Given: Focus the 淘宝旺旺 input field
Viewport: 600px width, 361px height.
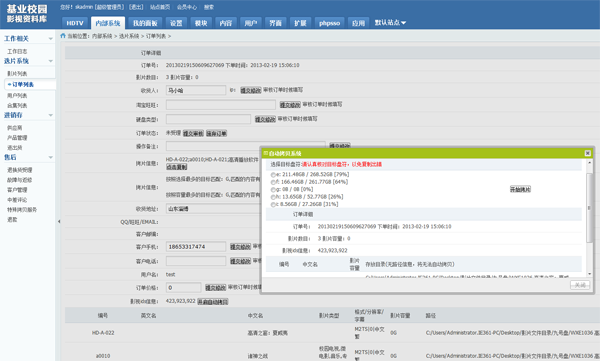Looking at the screenshot, I should [x=221, y=105].
